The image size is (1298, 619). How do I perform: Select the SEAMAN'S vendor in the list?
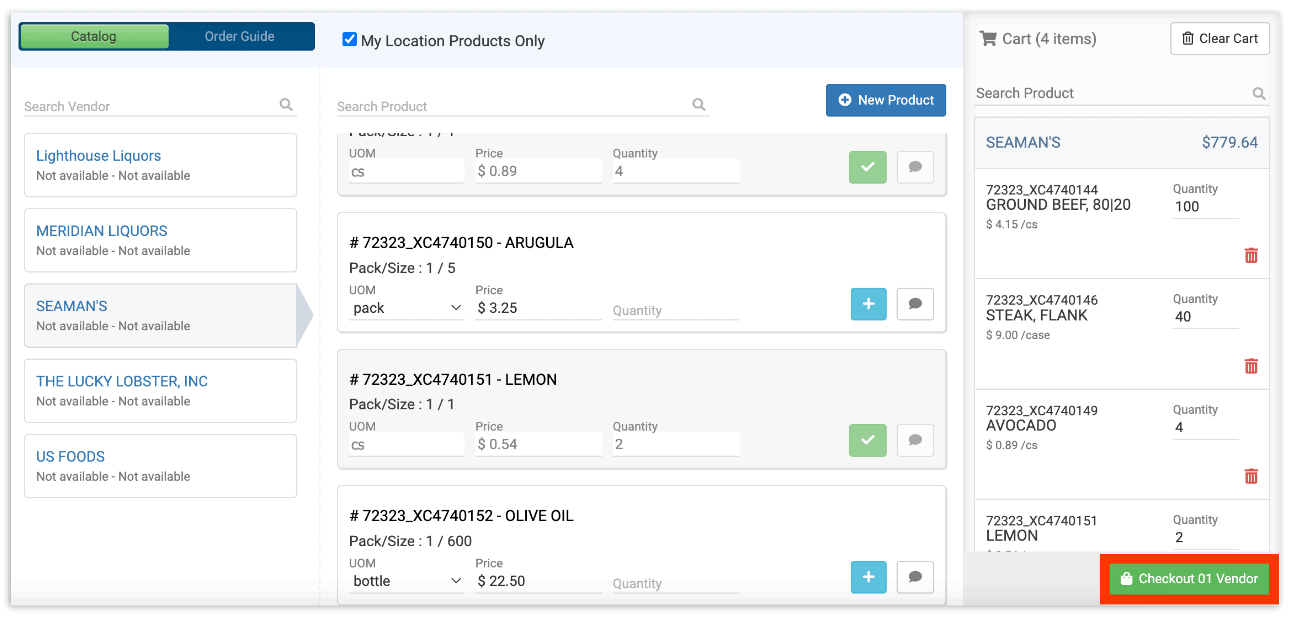(160, 315)
